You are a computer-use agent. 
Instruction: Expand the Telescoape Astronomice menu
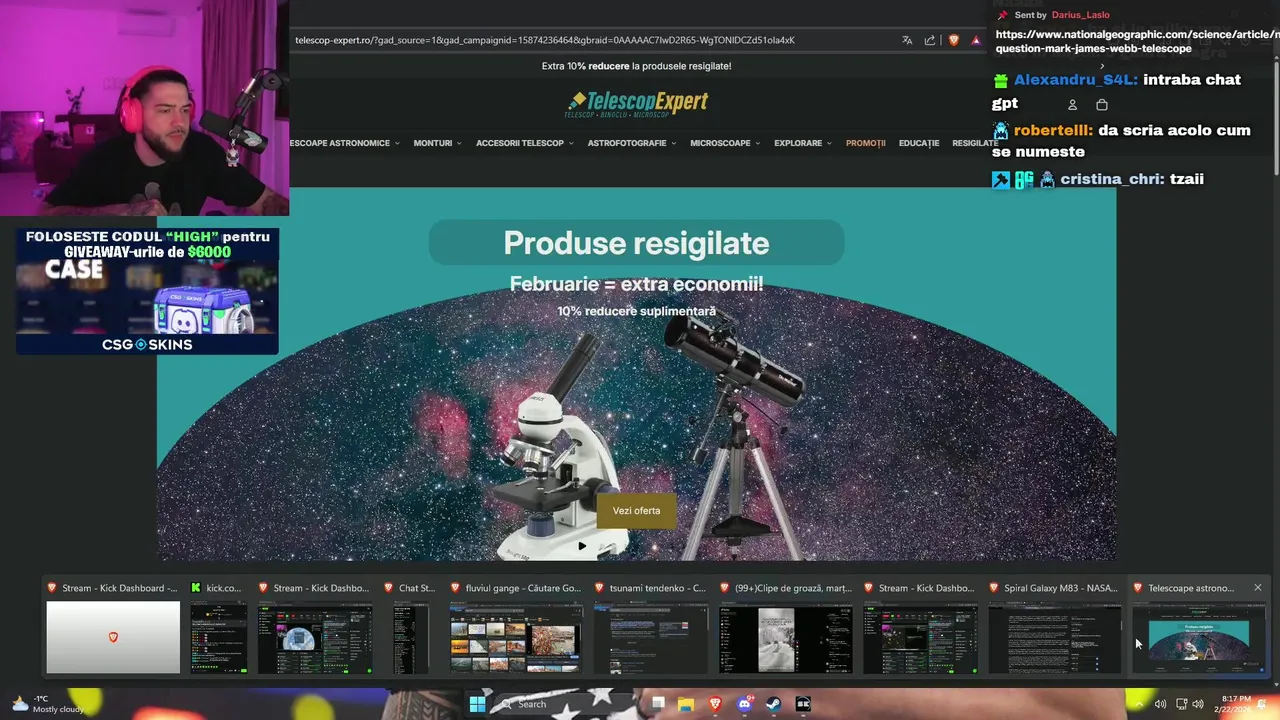tap(345, 143)
